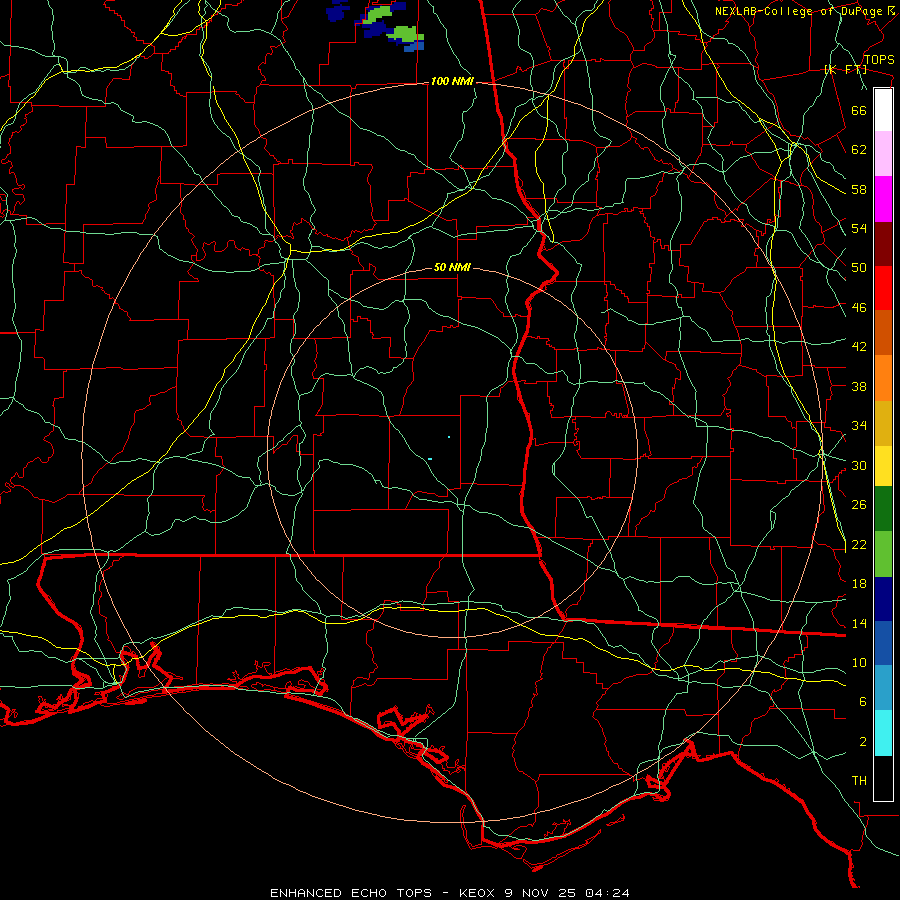Click the 14 legend value
This screenshot has height=900, width=900.
click(859, 623)
